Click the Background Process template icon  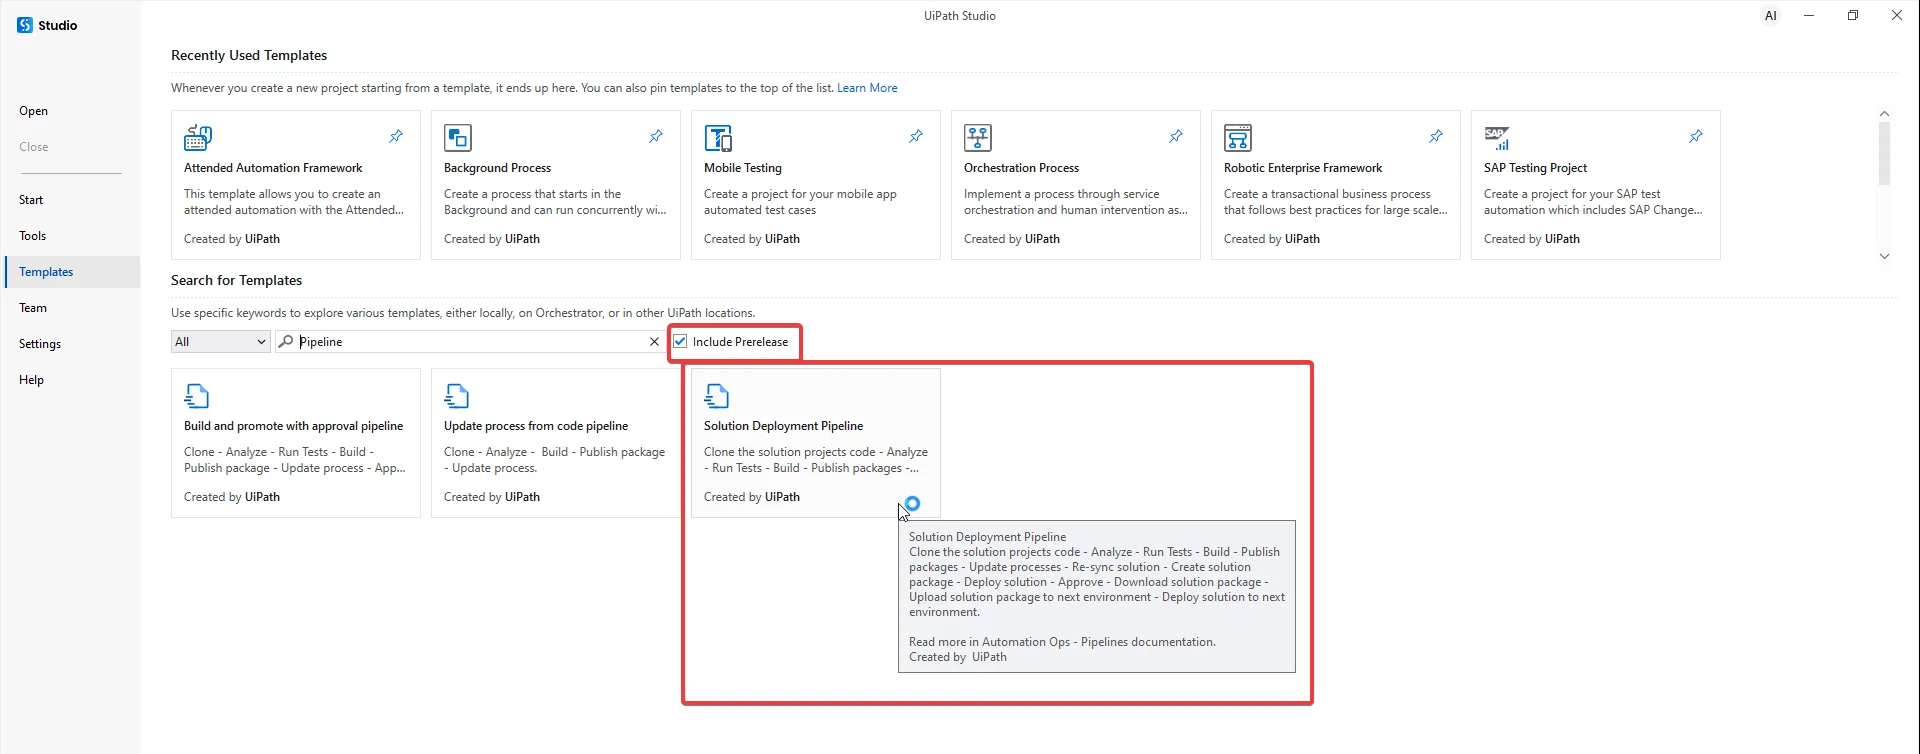point(458,137)
